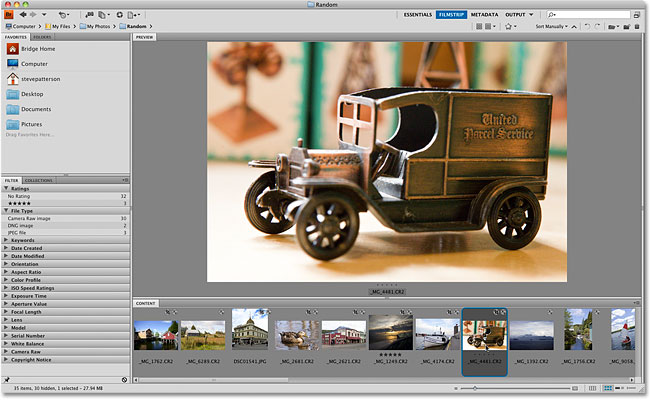The width and height of the screenshot is (650, 400).
Task: Switch to view content as thumbnails
Action: pos(608,388)
